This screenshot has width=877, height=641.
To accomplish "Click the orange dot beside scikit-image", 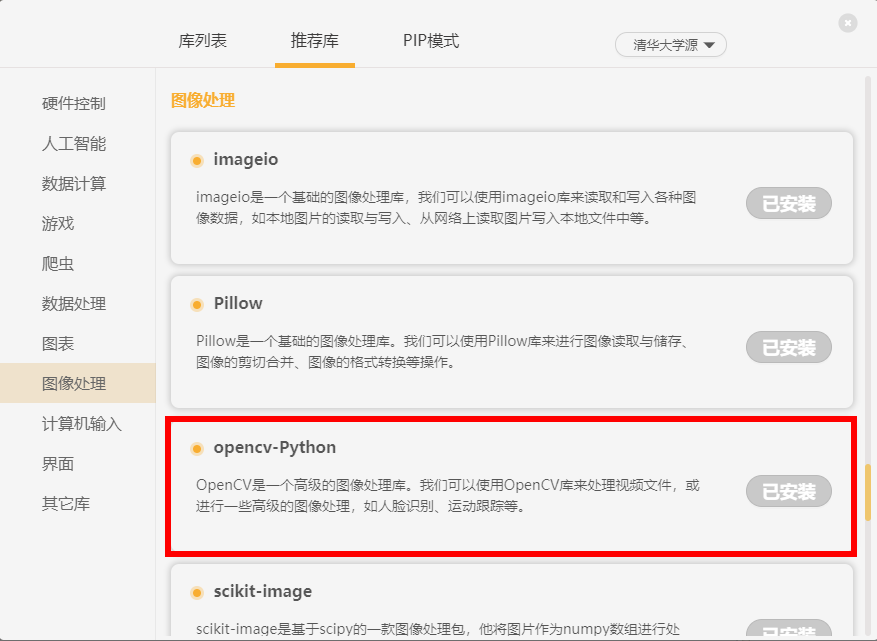I will point(197,593).
